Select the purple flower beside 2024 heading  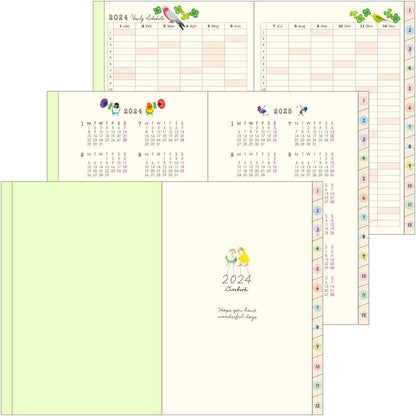click(105, 103)
